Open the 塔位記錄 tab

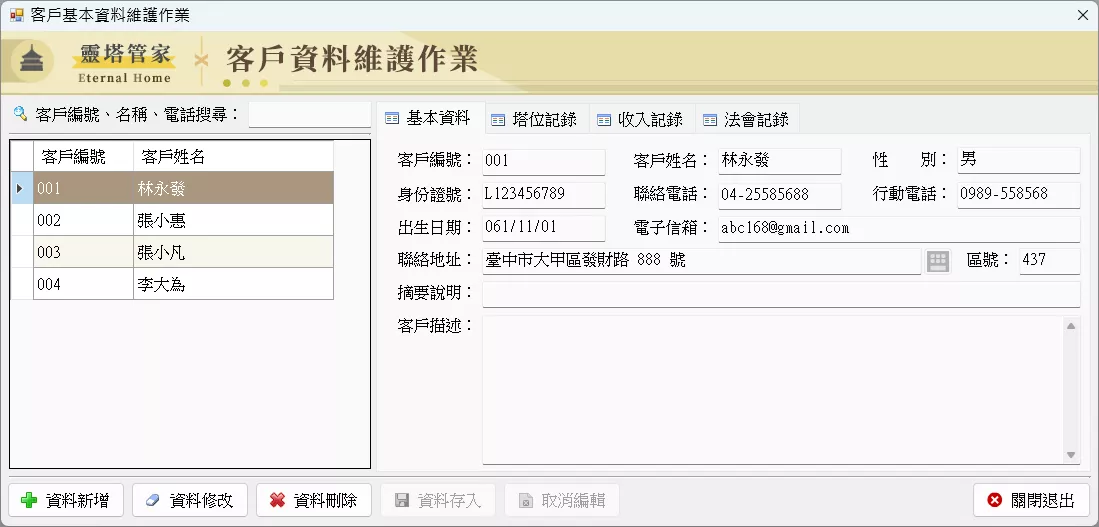coord(537,120)
